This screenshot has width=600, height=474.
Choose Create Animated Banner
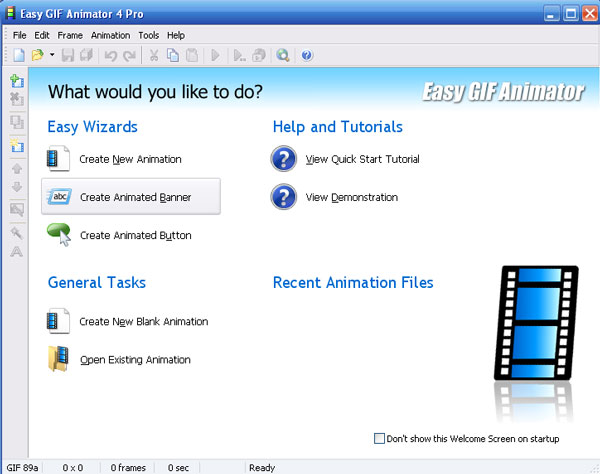coord(131,197)
